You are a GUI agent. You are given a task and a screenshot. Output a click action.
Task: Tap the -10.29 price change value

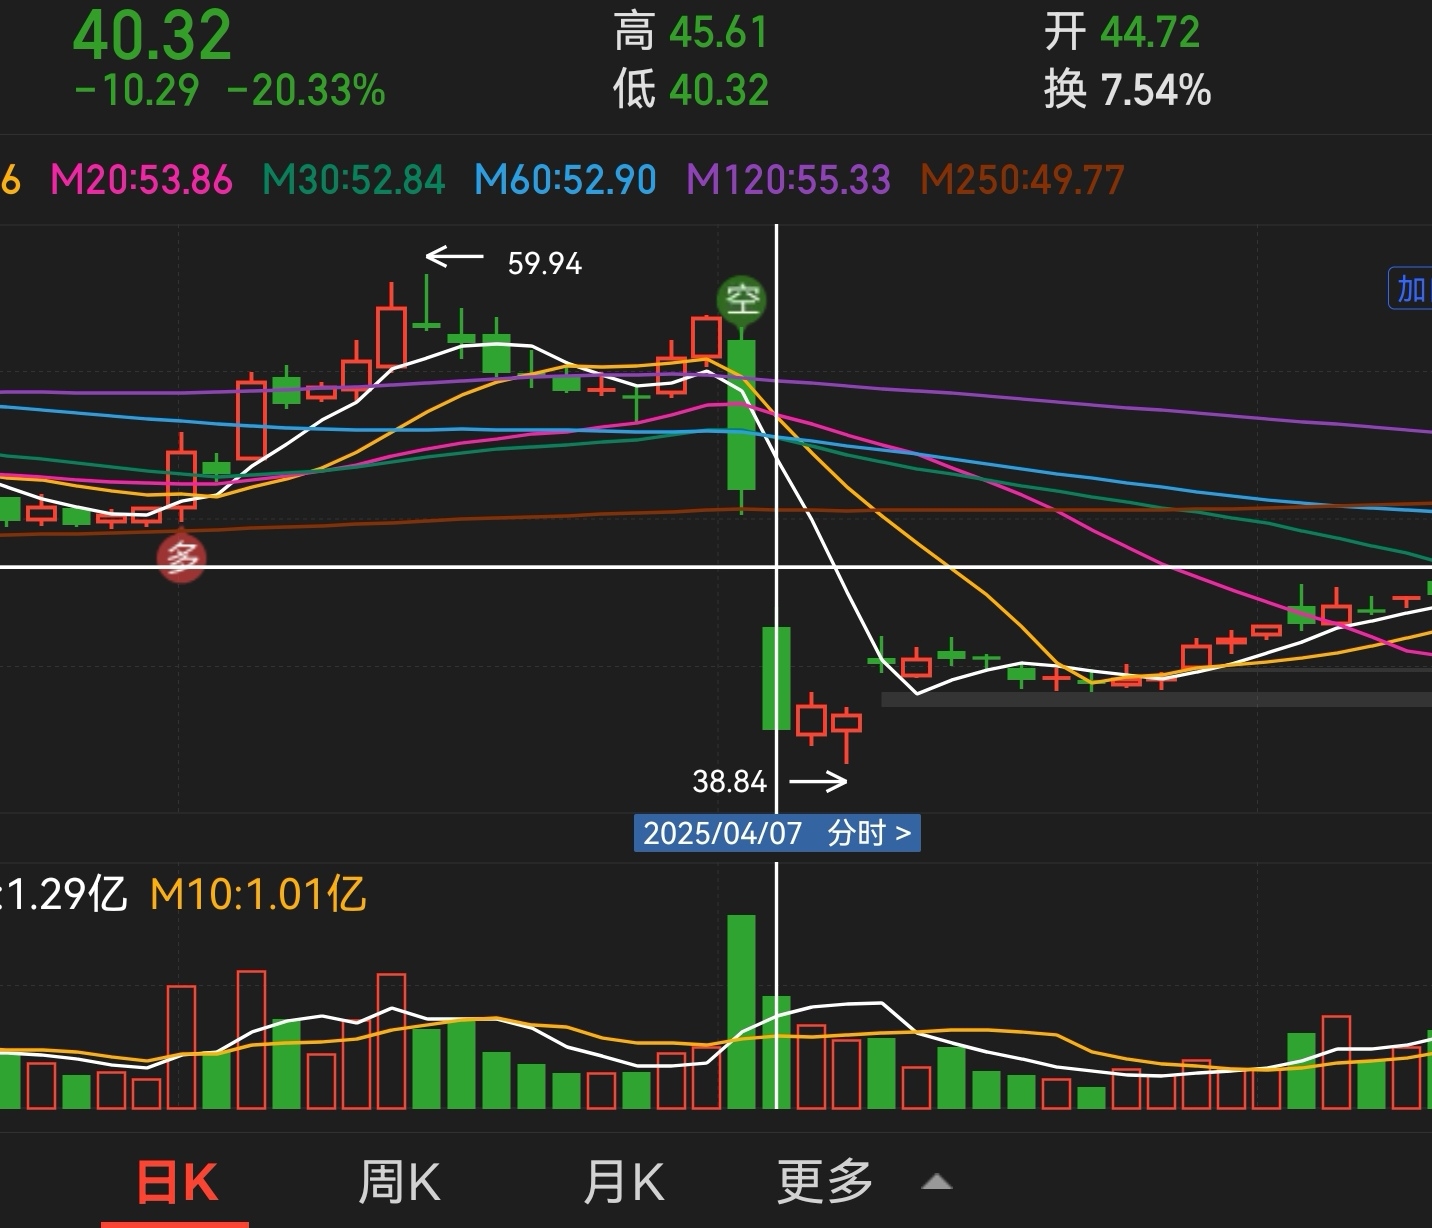137,91
